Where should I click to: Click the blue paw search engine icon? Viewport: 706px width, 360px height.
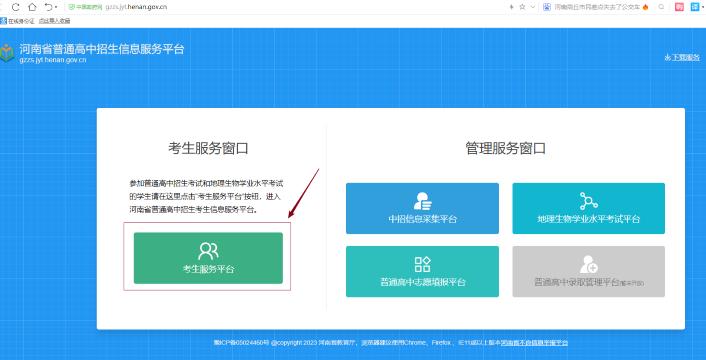pyautogui.click(x=547, y=7)
